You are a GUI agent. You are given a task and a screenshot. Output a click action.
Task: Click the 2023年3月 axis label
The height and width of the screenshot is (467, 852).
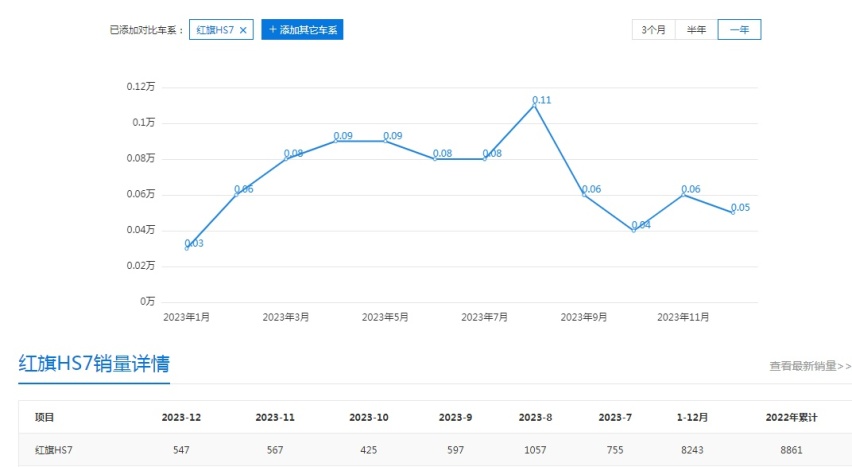(x=286, y=317)
